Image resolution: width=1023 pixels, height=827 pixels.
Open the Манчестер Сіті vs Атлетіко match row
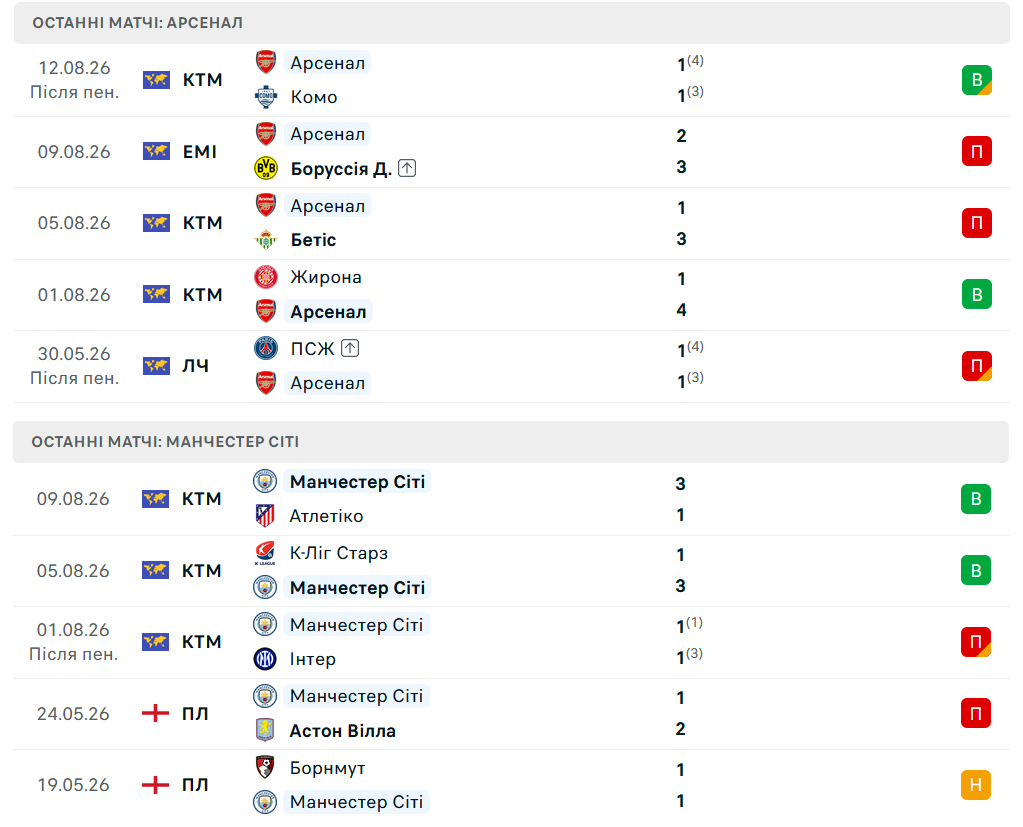[x=511, y=500]
